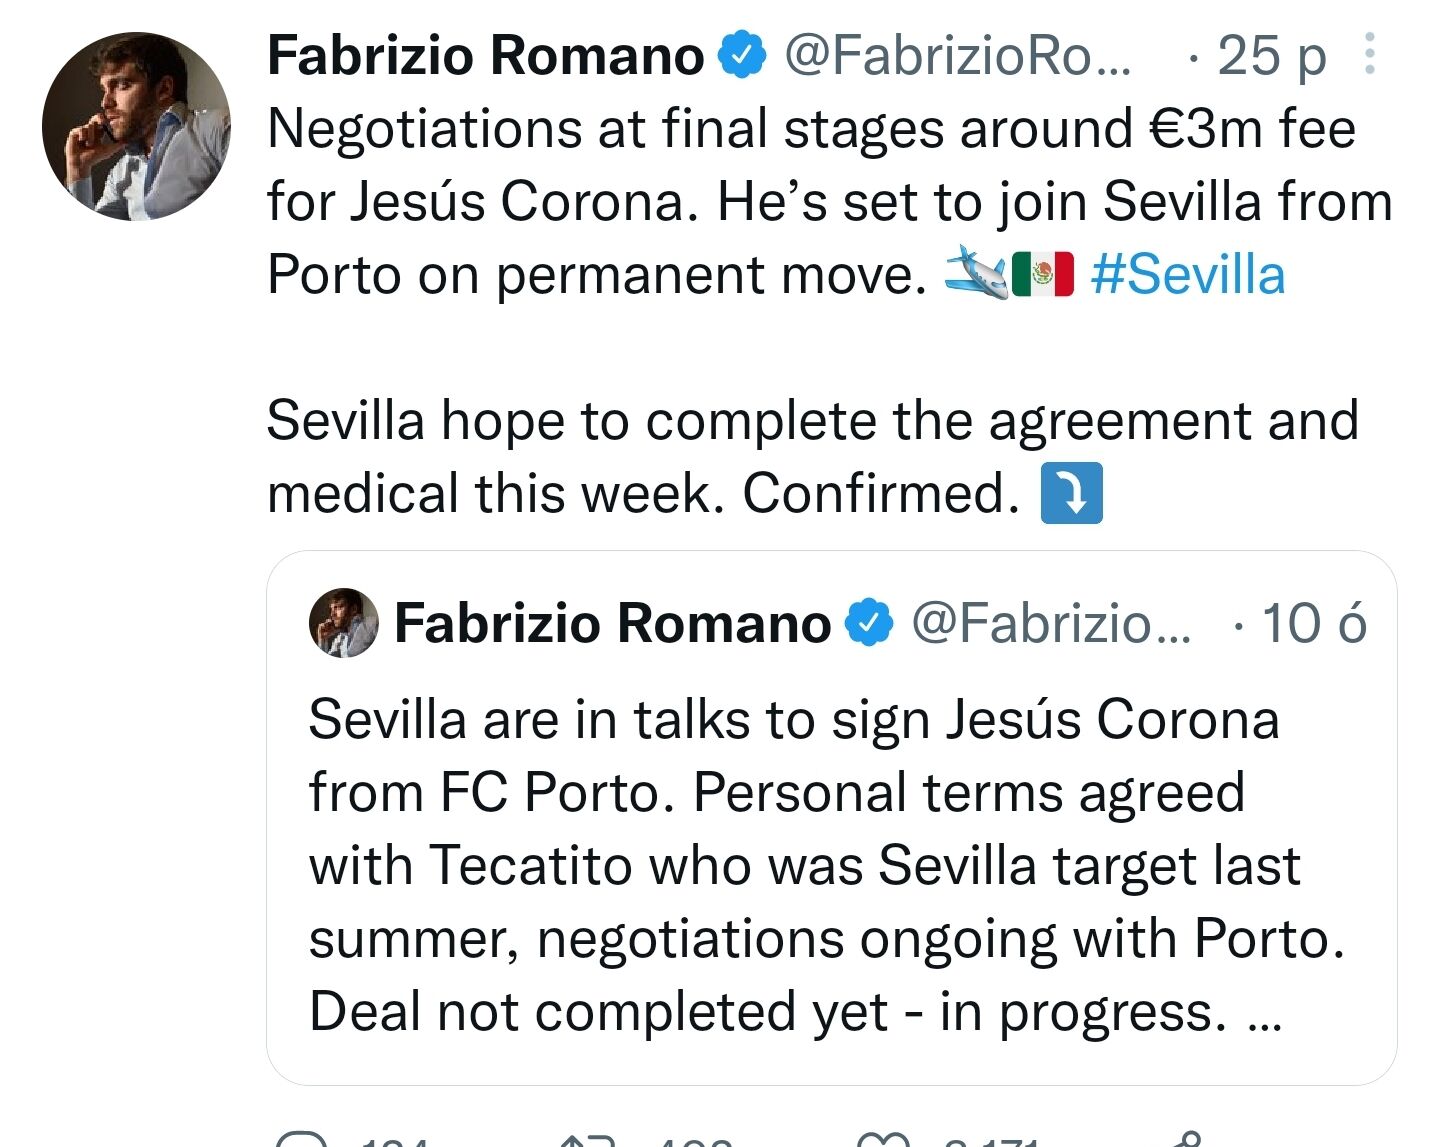Click the Mexico flag emoji
Image resolution: width=1439 pixels, height=1147 pixels.
pos(1042,274)
